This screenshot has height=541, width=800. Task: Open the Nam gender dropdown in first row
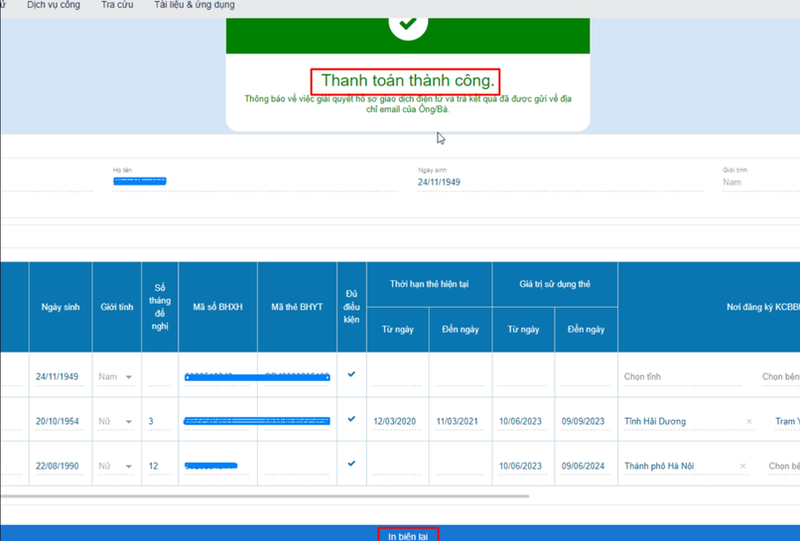[x=116, y=377]
